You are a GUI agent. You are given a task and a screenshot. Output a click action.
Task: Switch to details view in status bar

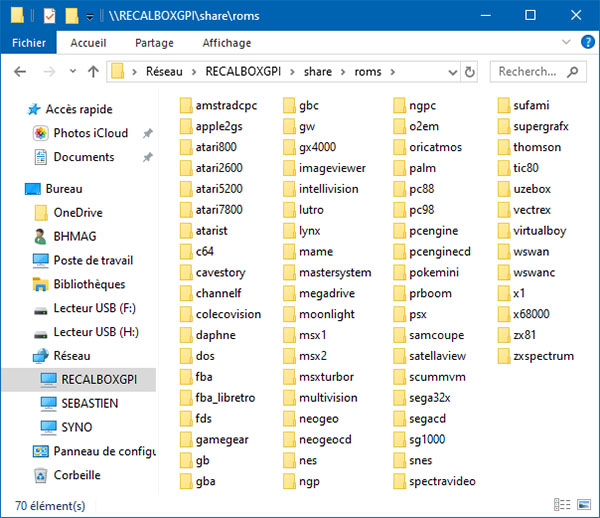(562, 505)
